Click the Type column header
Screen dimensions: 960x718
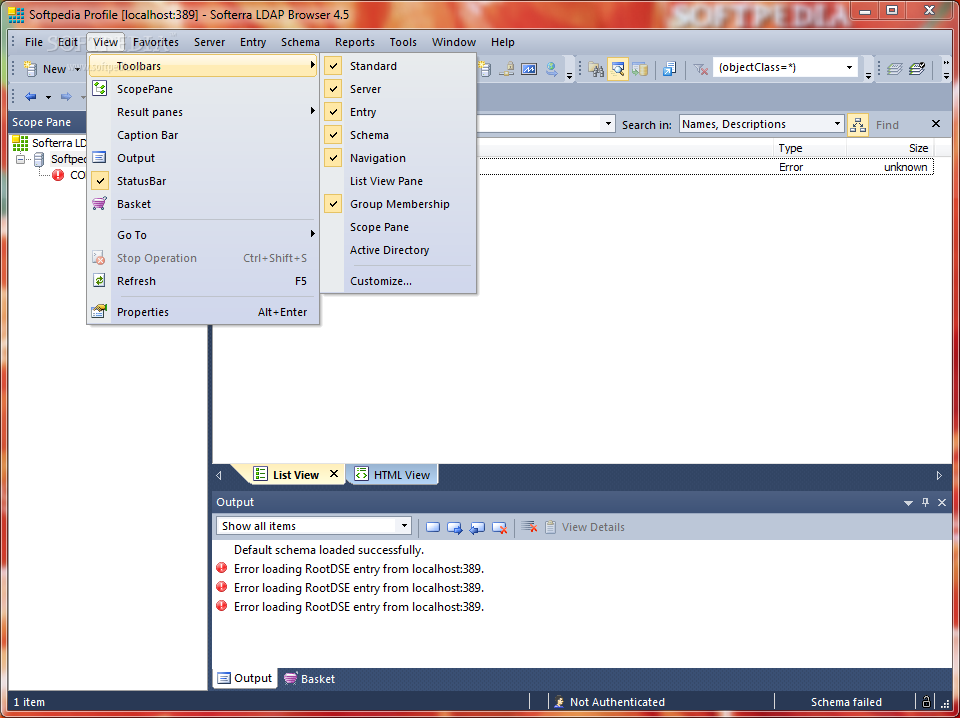click(x=809, y=148)
